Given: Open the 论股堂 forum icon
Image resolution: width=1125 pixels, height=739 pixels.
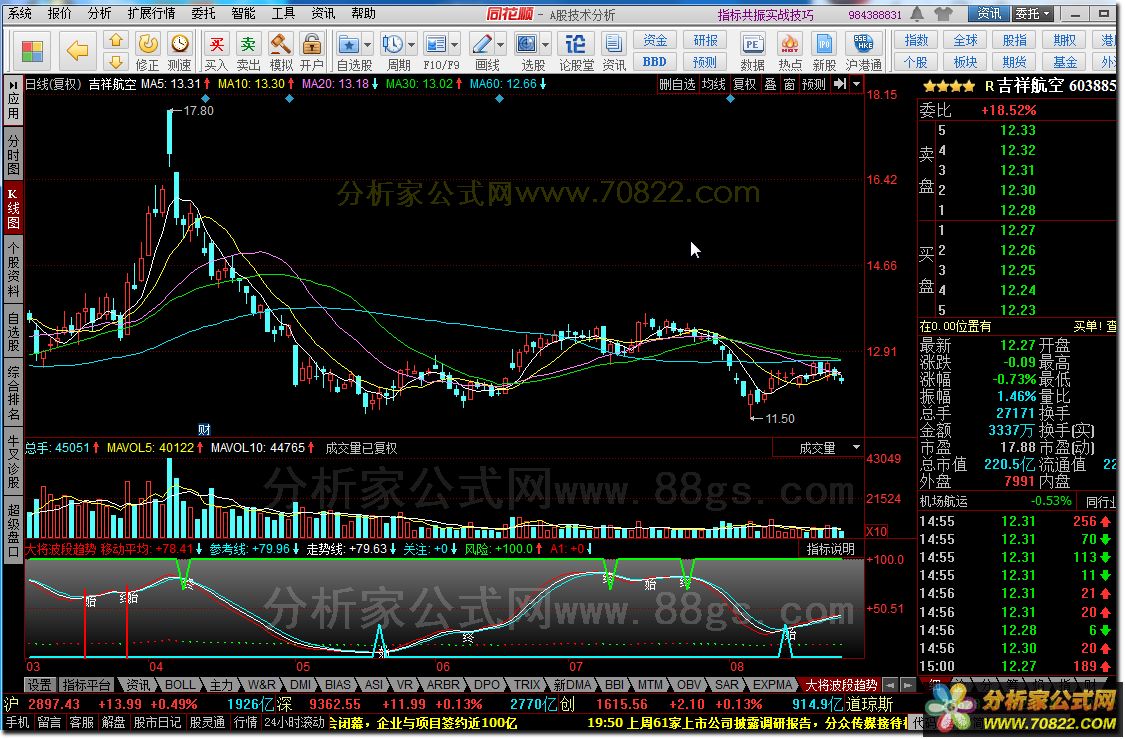Looking at the screenshot, I should coord(575,44).
